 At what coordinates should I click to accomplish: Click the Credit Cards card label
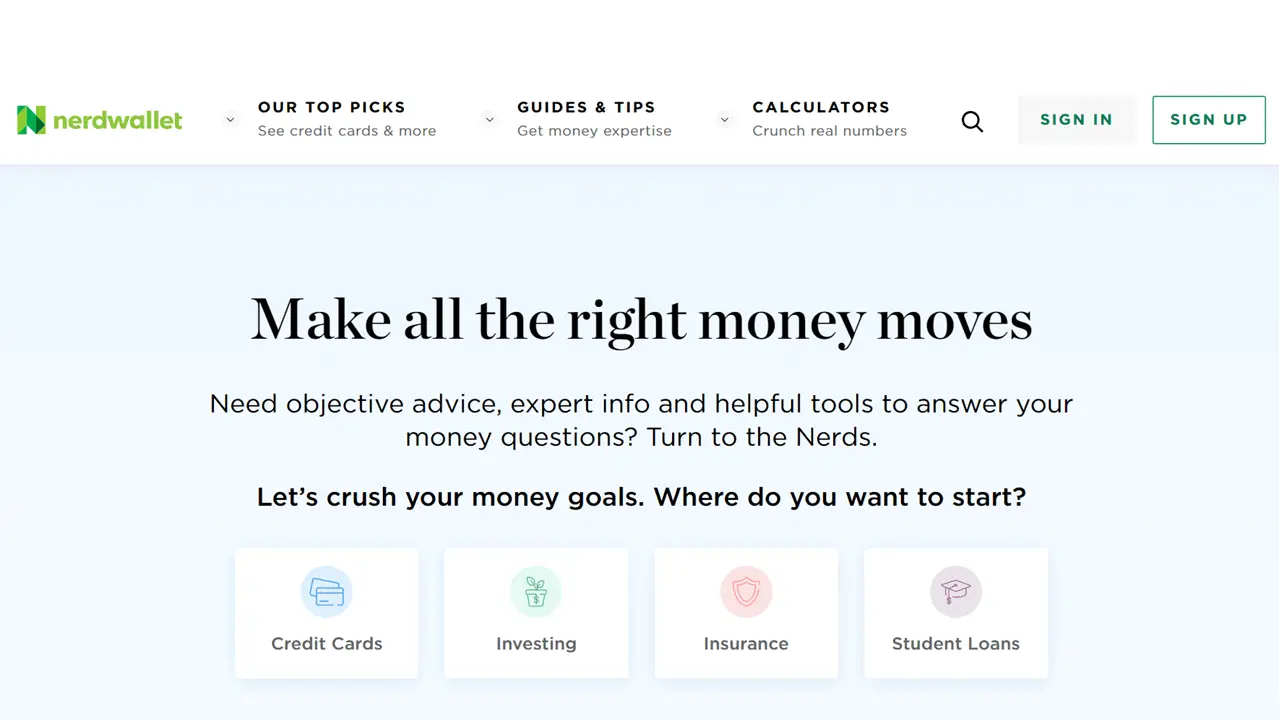[327, 644]
